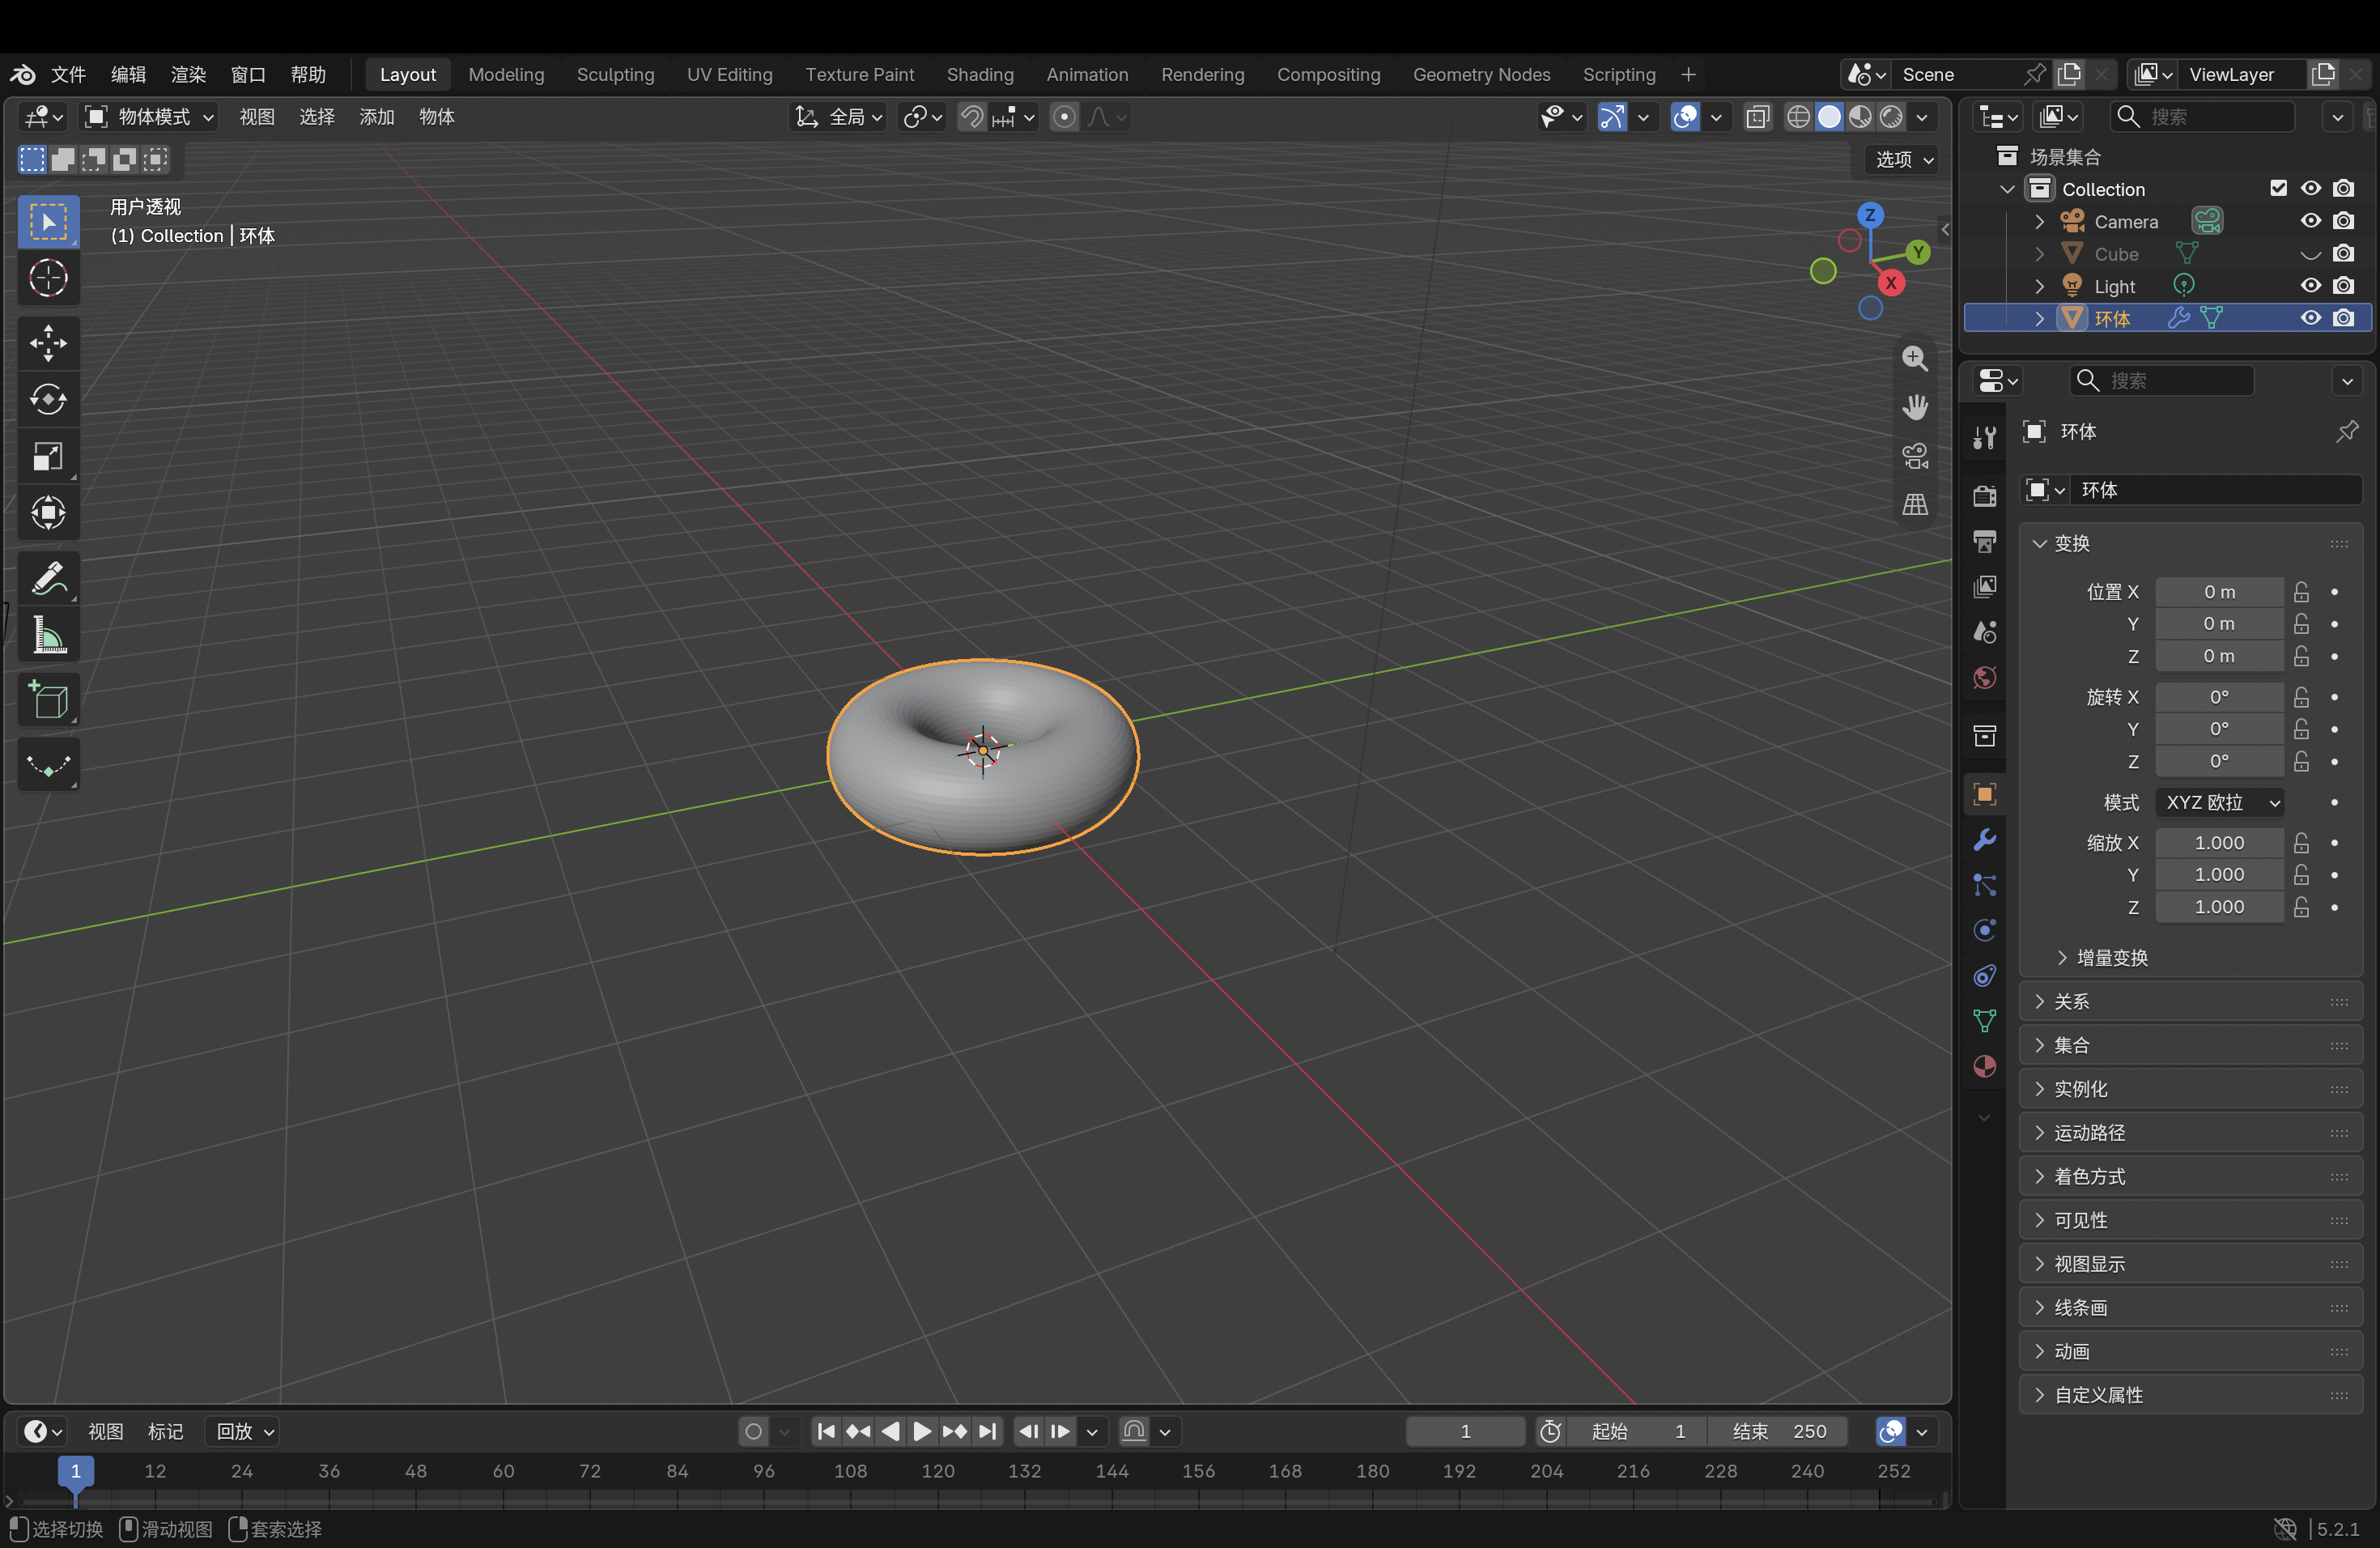Click the current frame number field
The image size is (2380, 1548).
(1465, 1431)
